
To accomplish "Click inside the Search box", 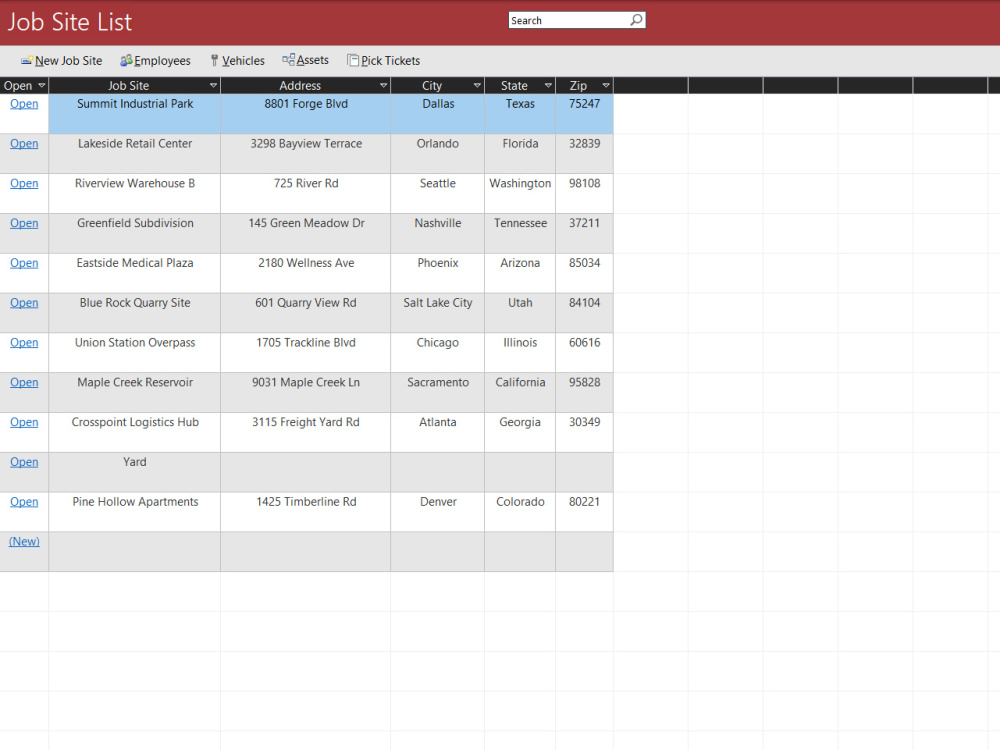I will pos(569,20).
